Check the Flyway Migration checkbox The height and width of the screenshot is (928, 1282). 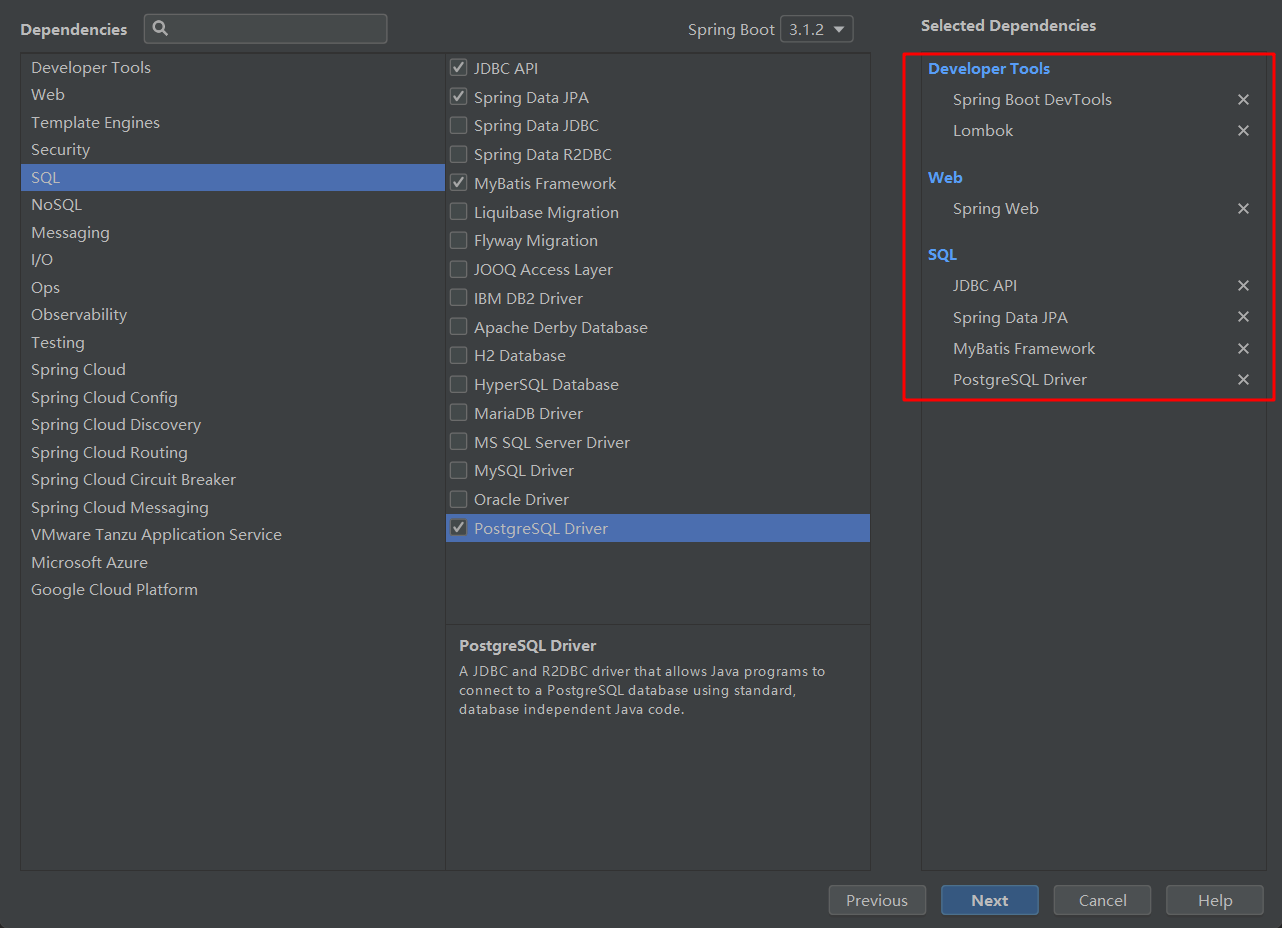(458, 240)
